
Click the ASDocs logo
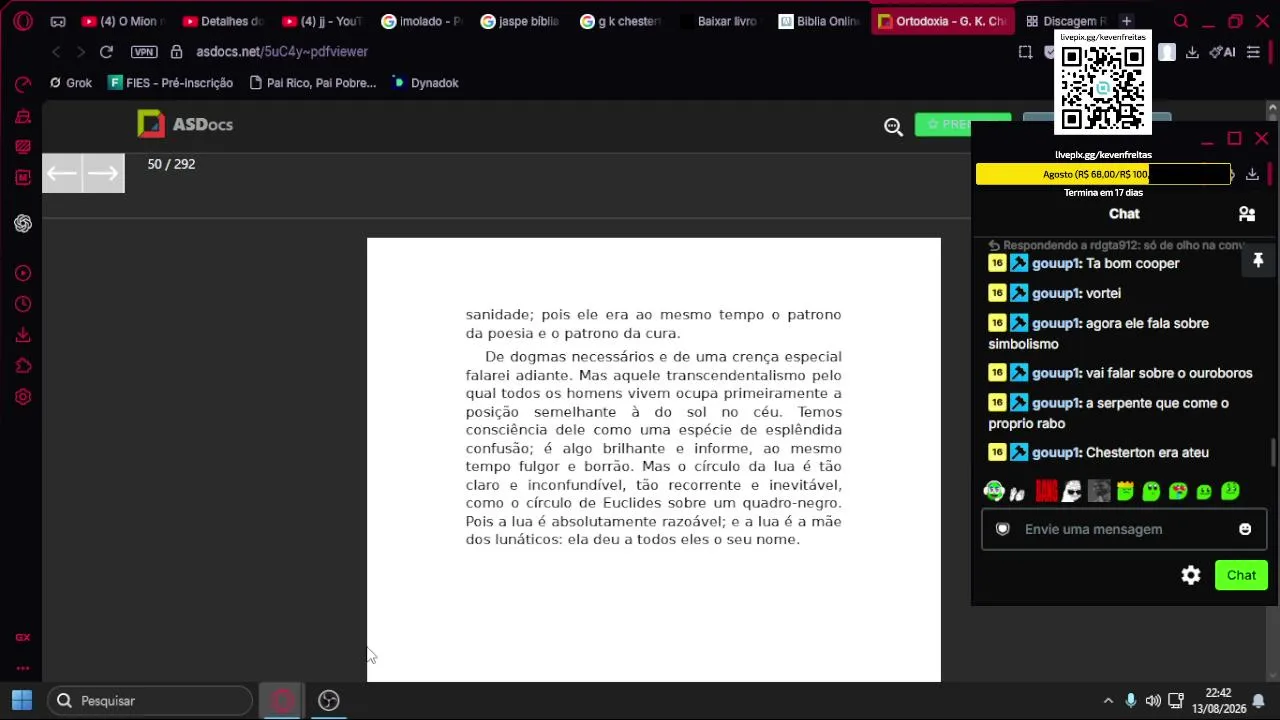(185, 124)
